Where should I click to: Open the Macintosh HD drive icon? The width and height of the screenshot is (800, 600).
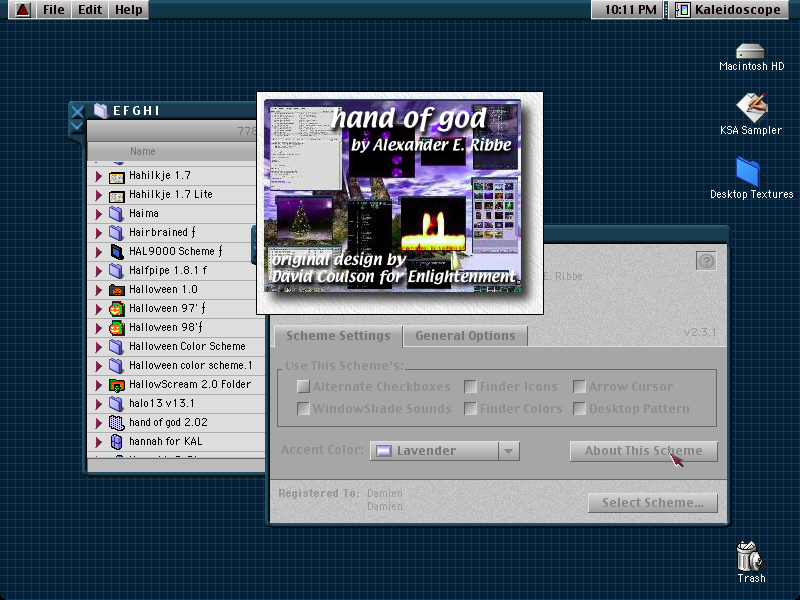(750, 51)
